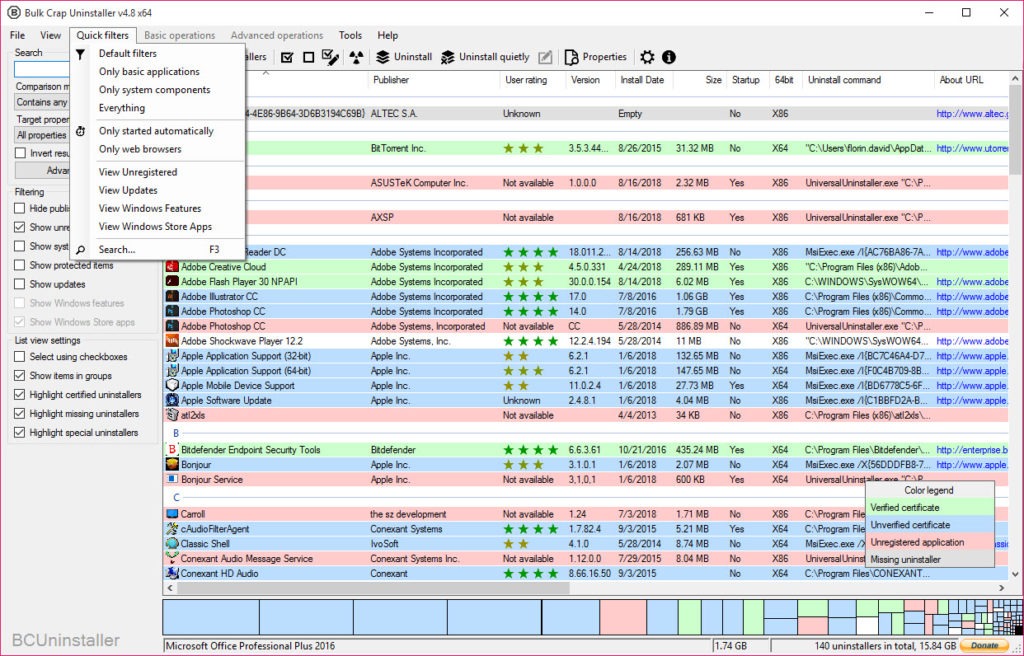Screen dimensions: 1024x656
Task: Enable the Show protected items checkbox
Action: pos(20,265)
